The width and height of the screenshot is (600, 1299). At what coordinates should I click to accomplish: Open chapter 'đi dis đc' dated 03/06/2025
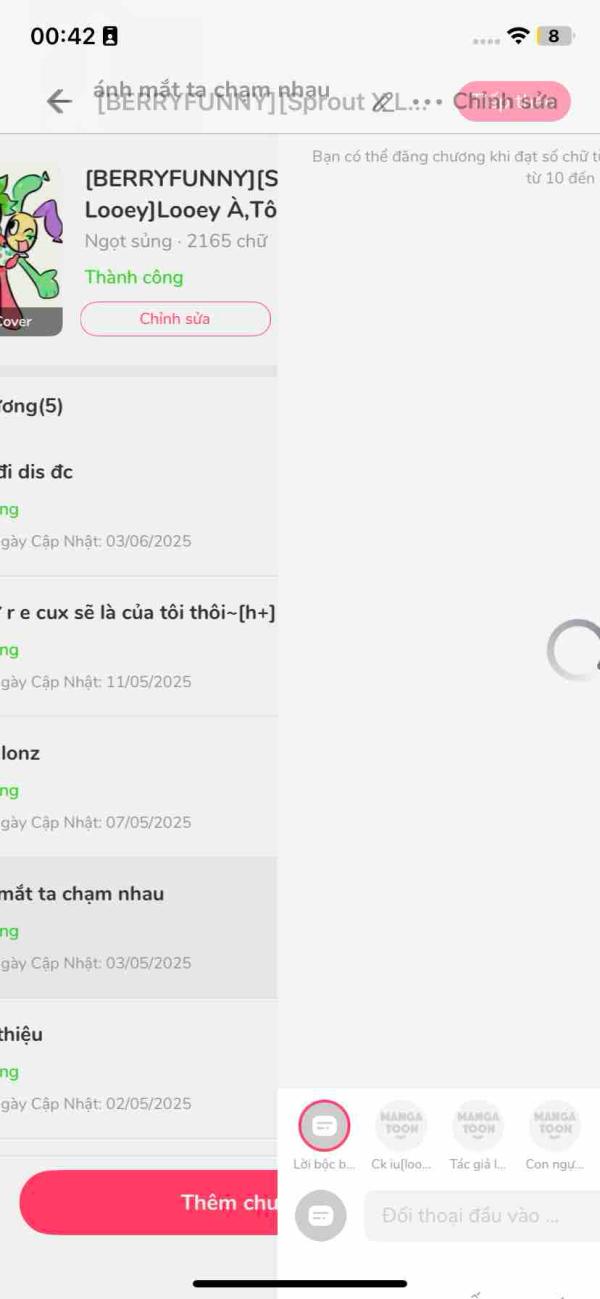pos(138,506)
